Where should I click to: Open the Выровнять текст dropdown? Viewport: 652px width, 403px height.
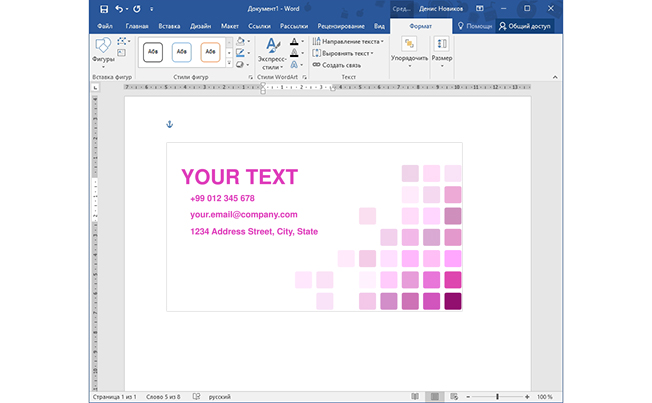tap(343, 53)
